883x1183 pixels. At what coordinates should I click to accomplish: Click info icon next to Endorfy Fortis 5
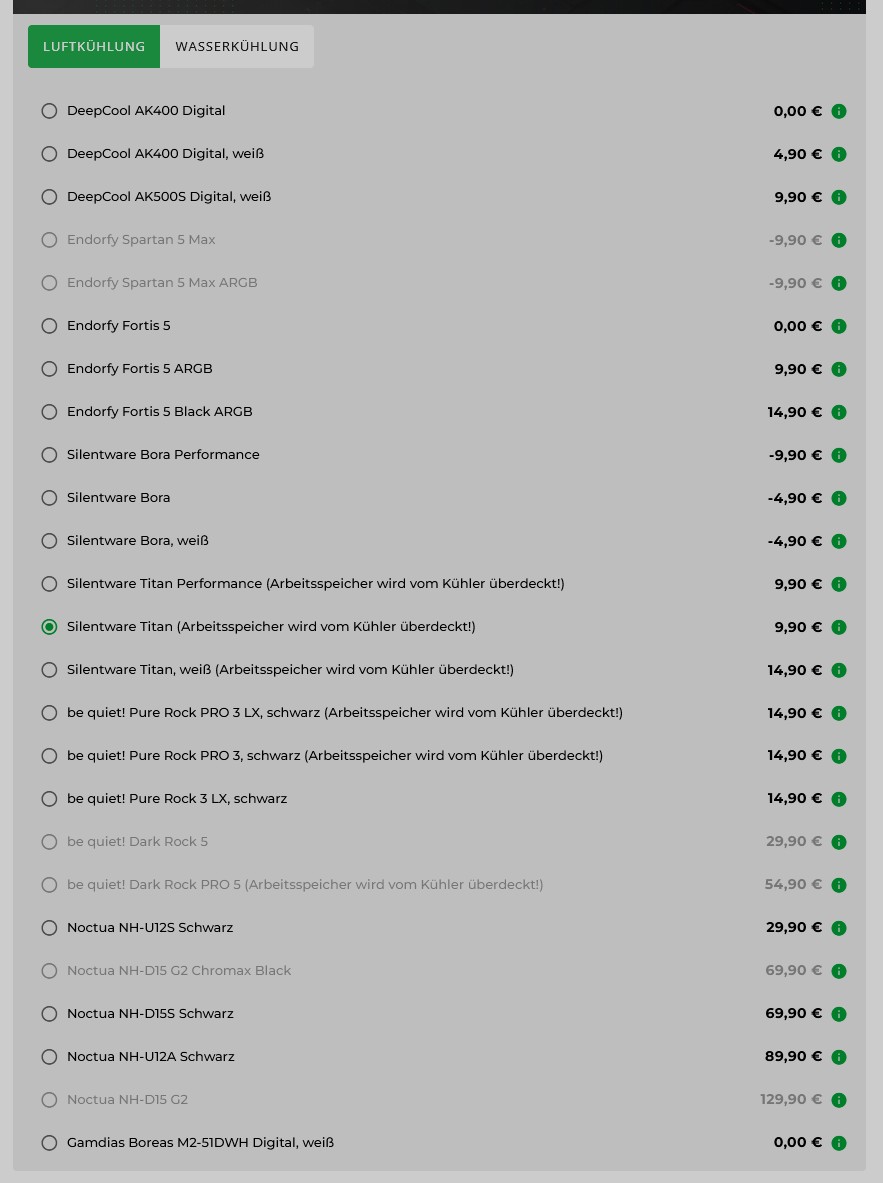[839, 326]
